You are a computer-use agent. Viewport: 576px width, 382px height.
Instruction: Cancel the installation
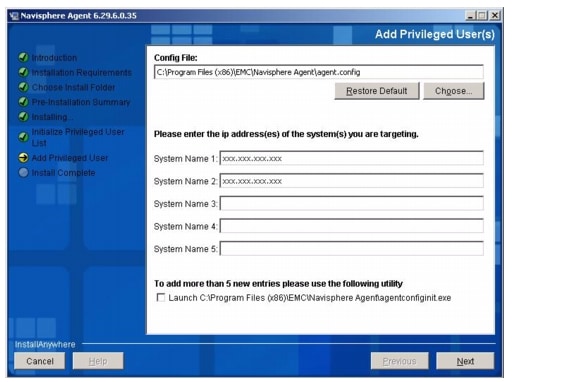[x=40, y=361]
